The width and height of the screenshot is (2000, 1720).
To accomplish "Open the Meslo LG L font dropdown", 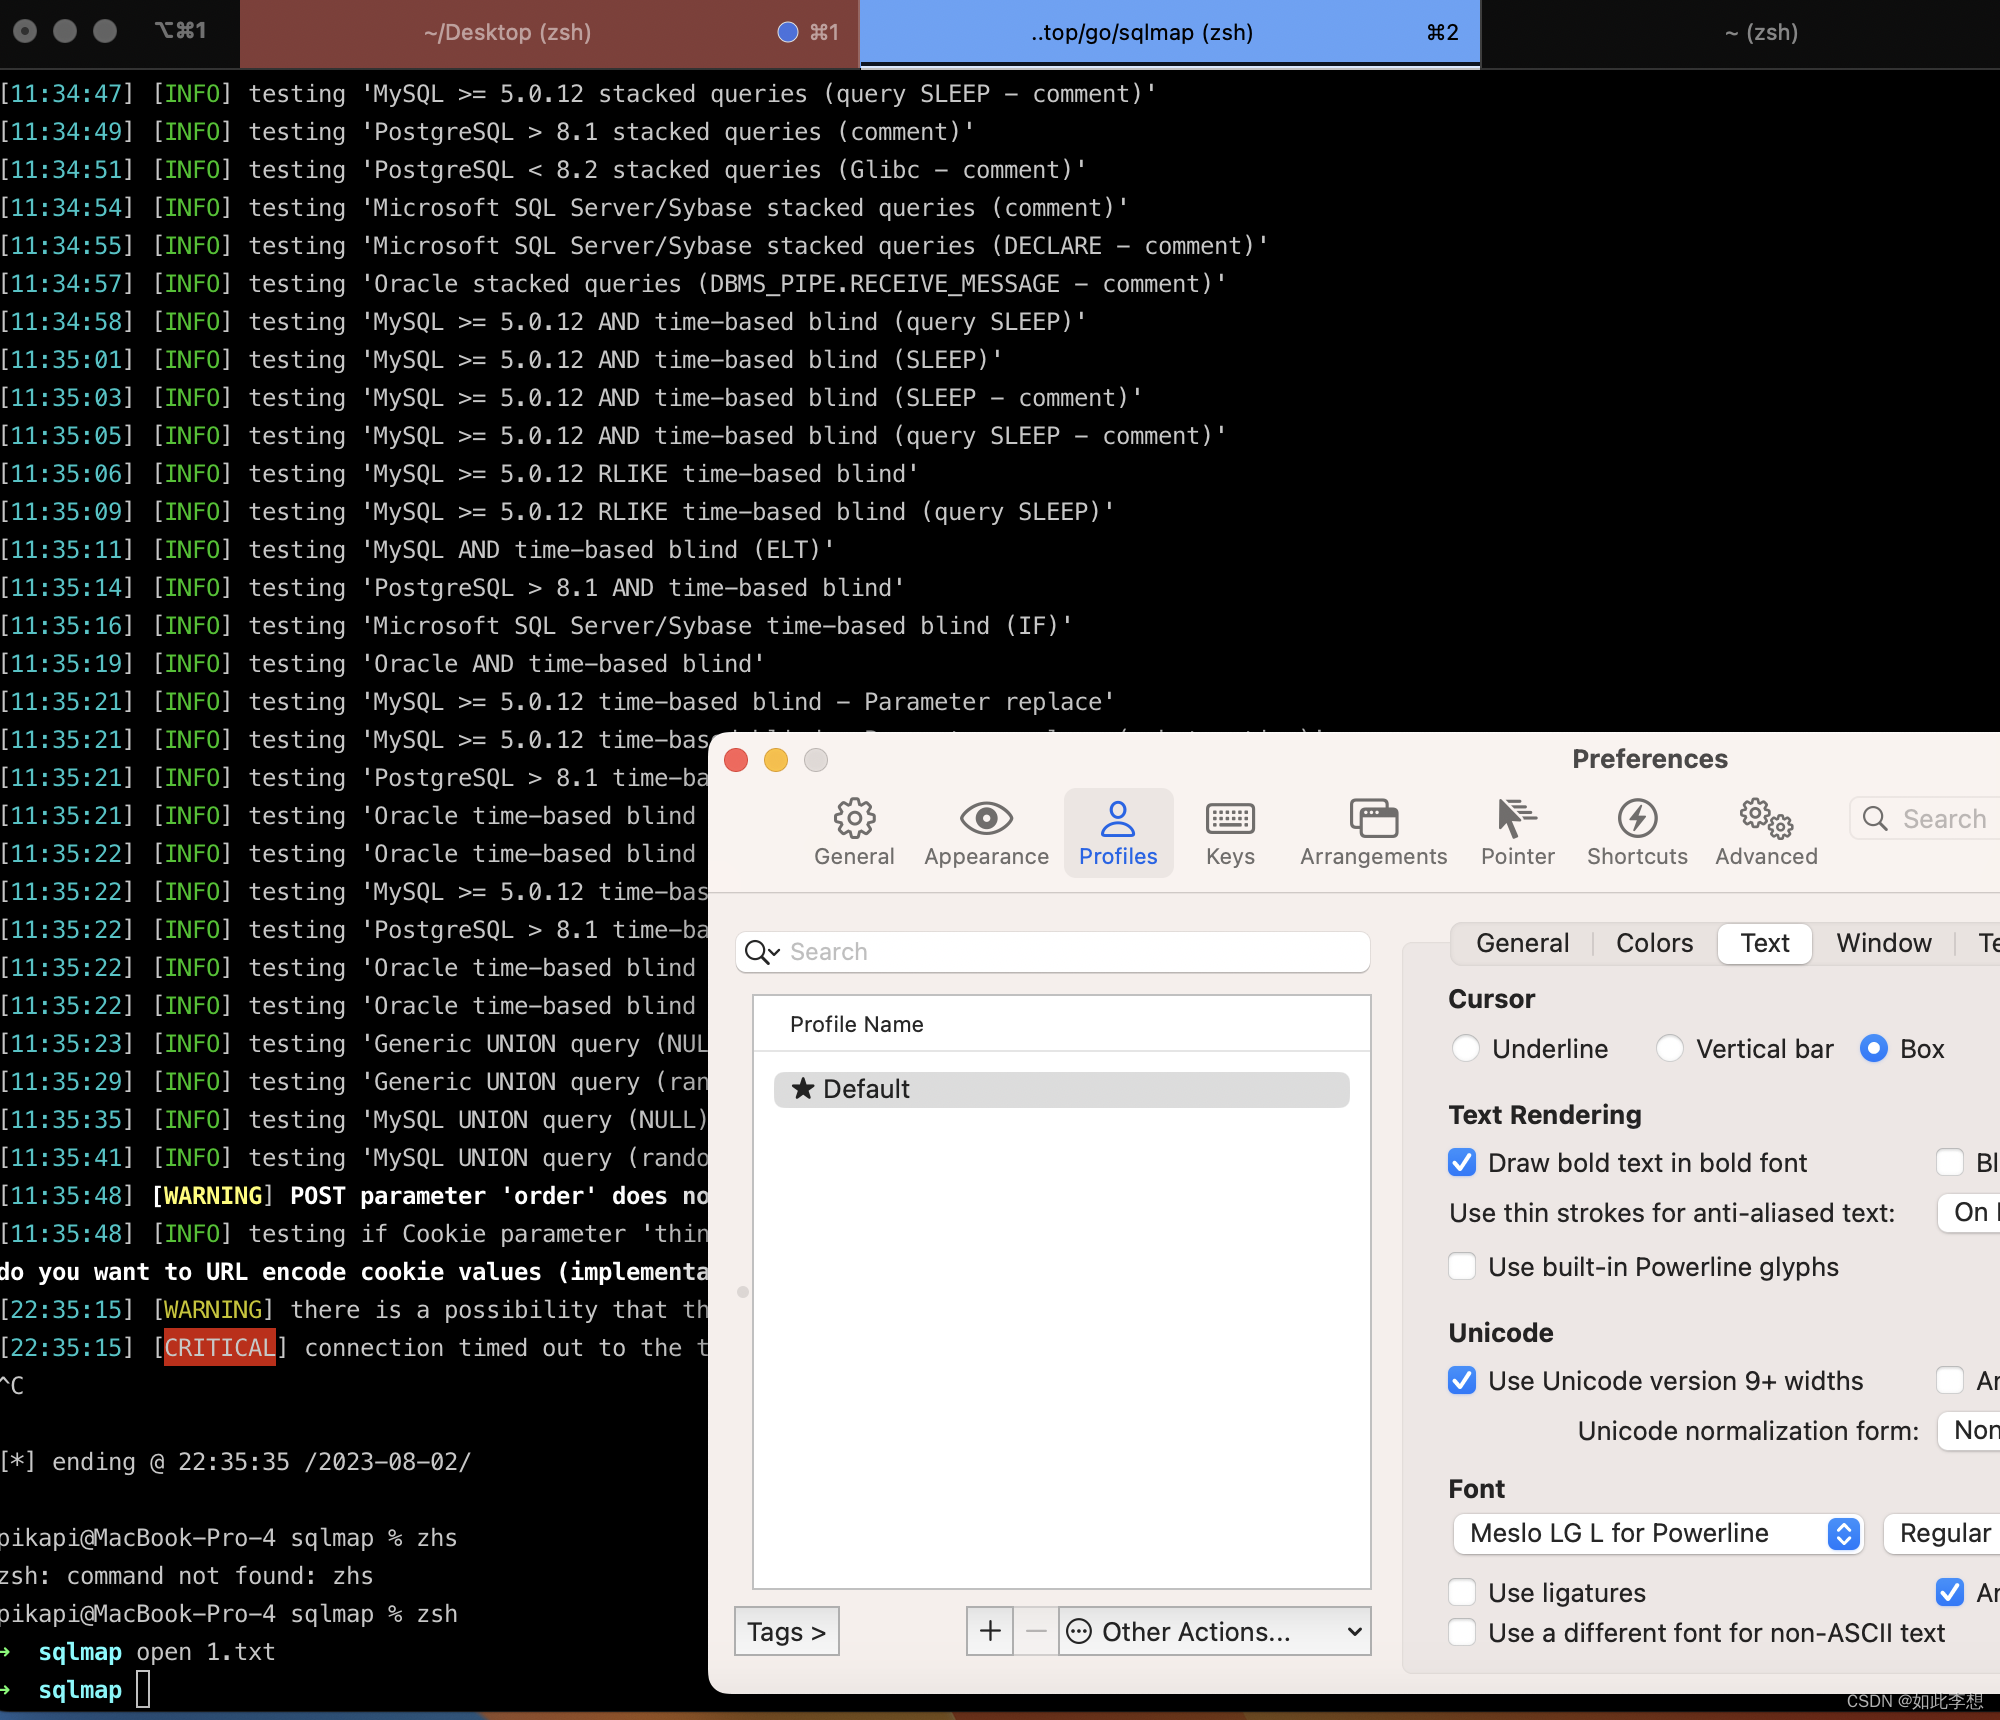I will click(x=1658, y=1533).
